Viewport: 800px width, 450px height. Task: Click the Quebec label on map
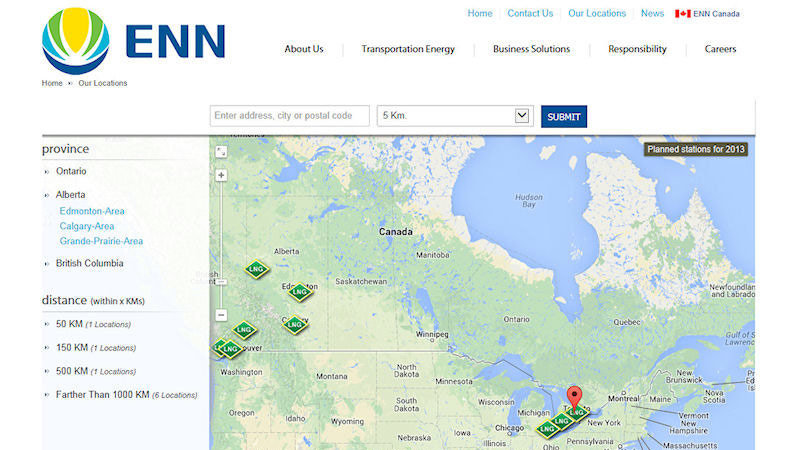coord(627,322)
